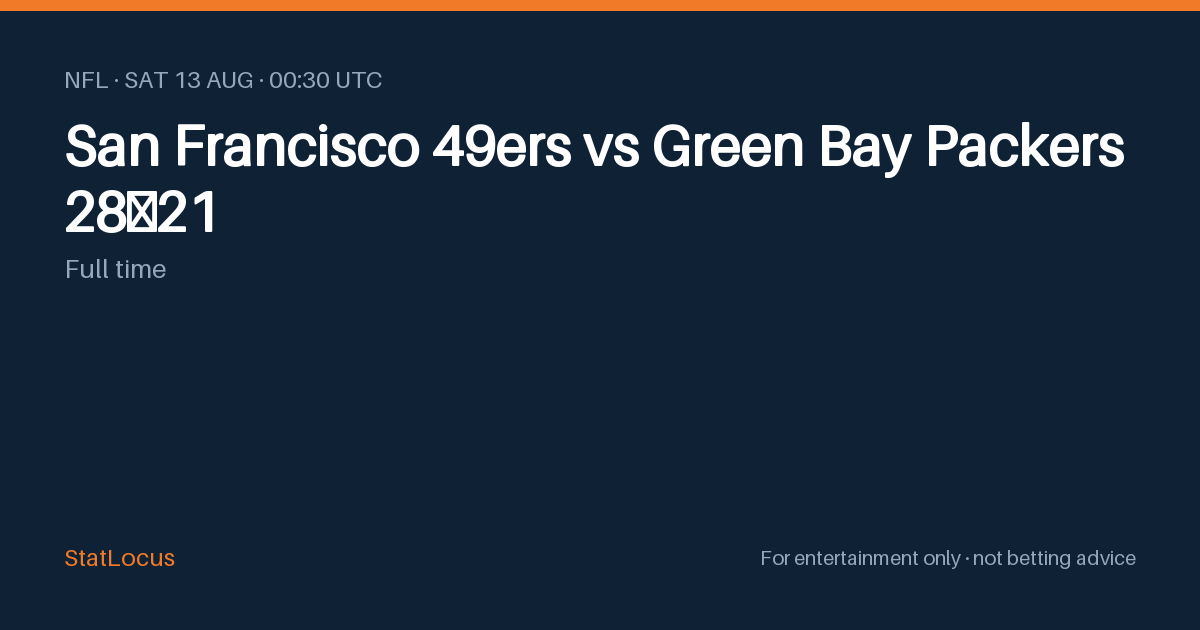Viewport: 1200px width, 630px height.
Task: Click the NFL league label
Action: (x=86, y=81)
